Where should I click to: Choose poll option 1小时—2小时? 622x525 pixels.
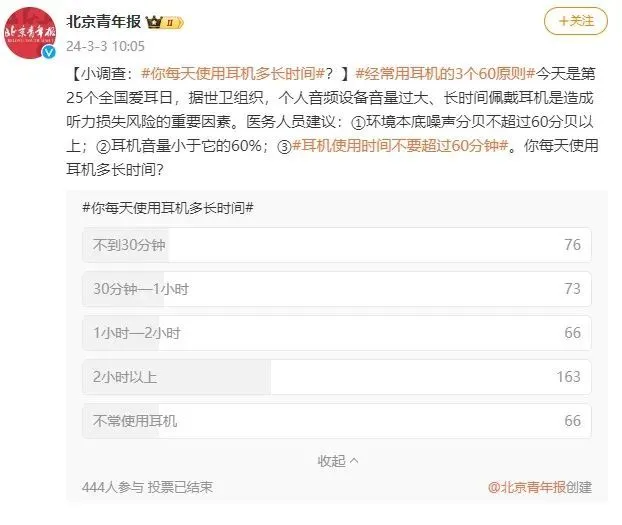point(337,333)
